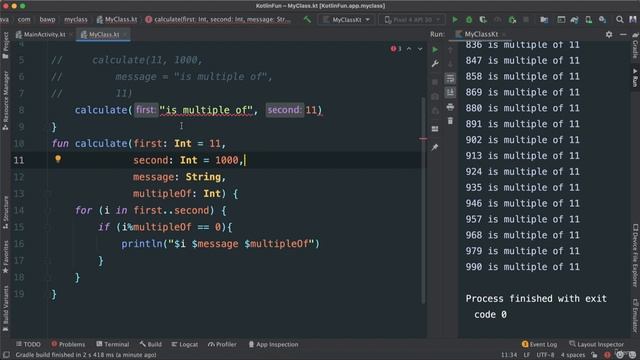Click the wrench icon in Run panel
The height and width of the screenshot is (360, 640).
point(435,64)
